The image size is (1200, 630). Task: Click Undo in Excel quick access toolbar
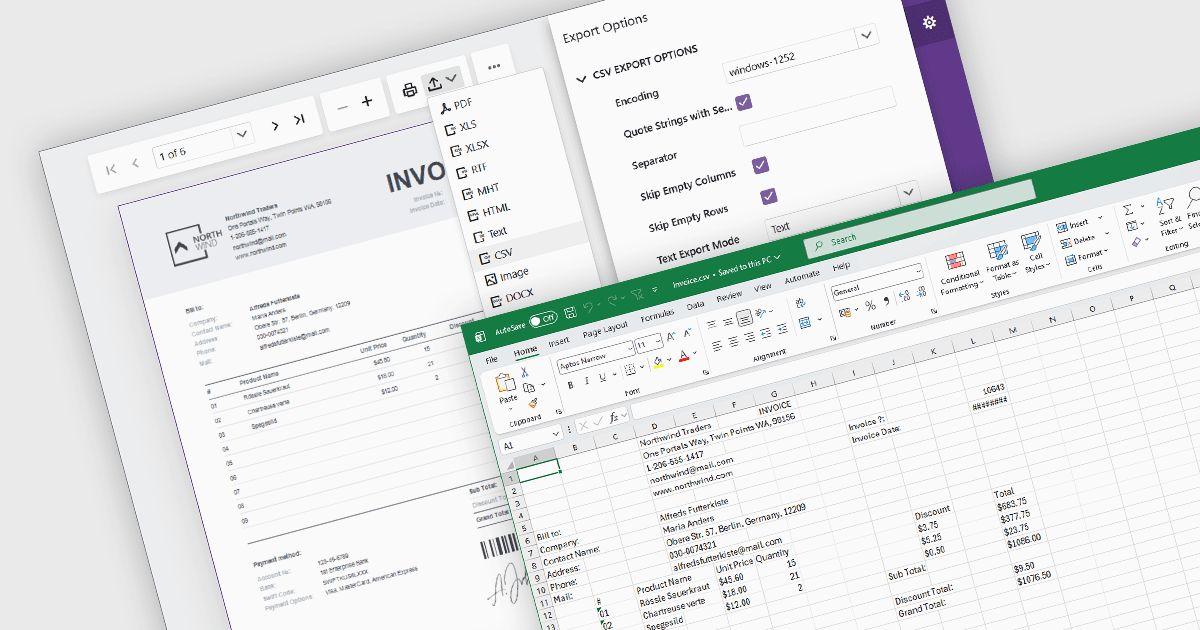coord(589,308)
